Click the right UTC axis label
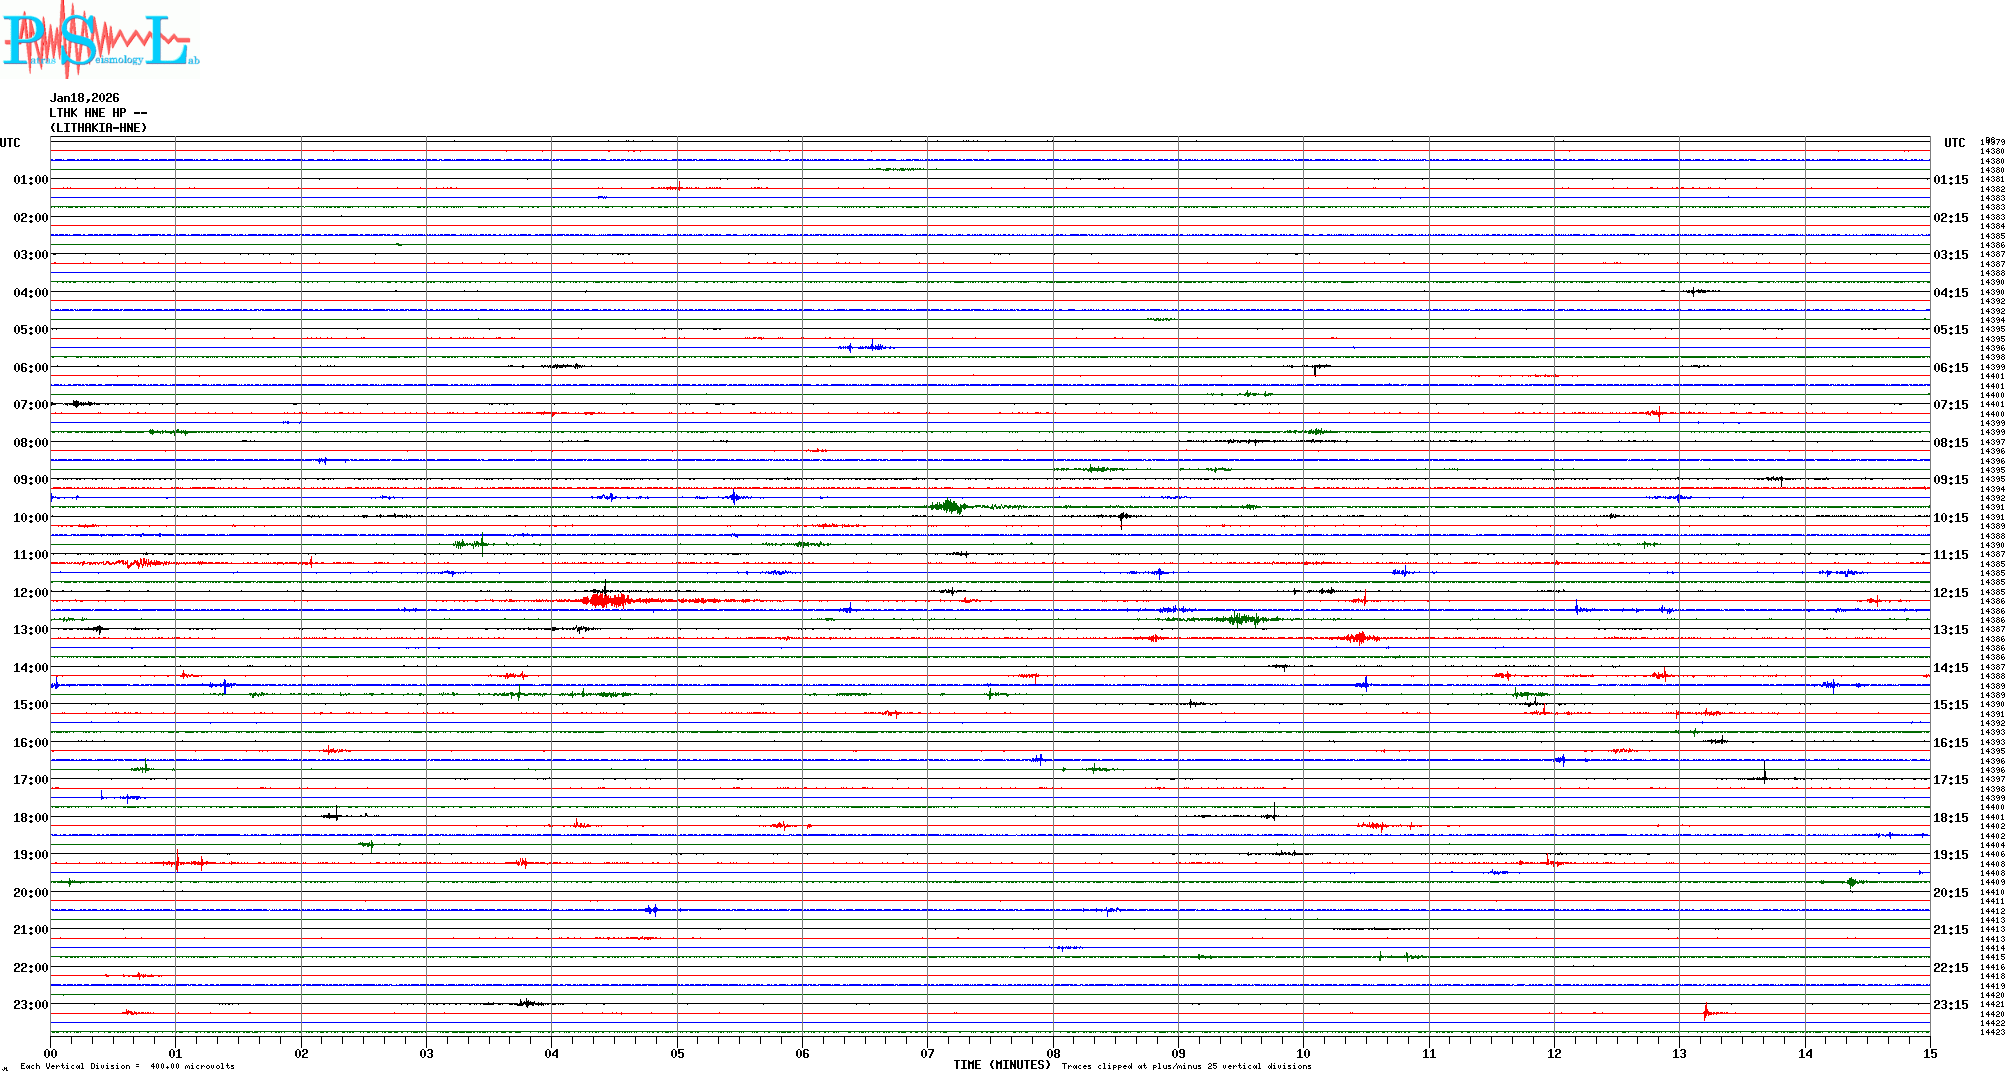2010x1080 pixels. [1954, 143]
